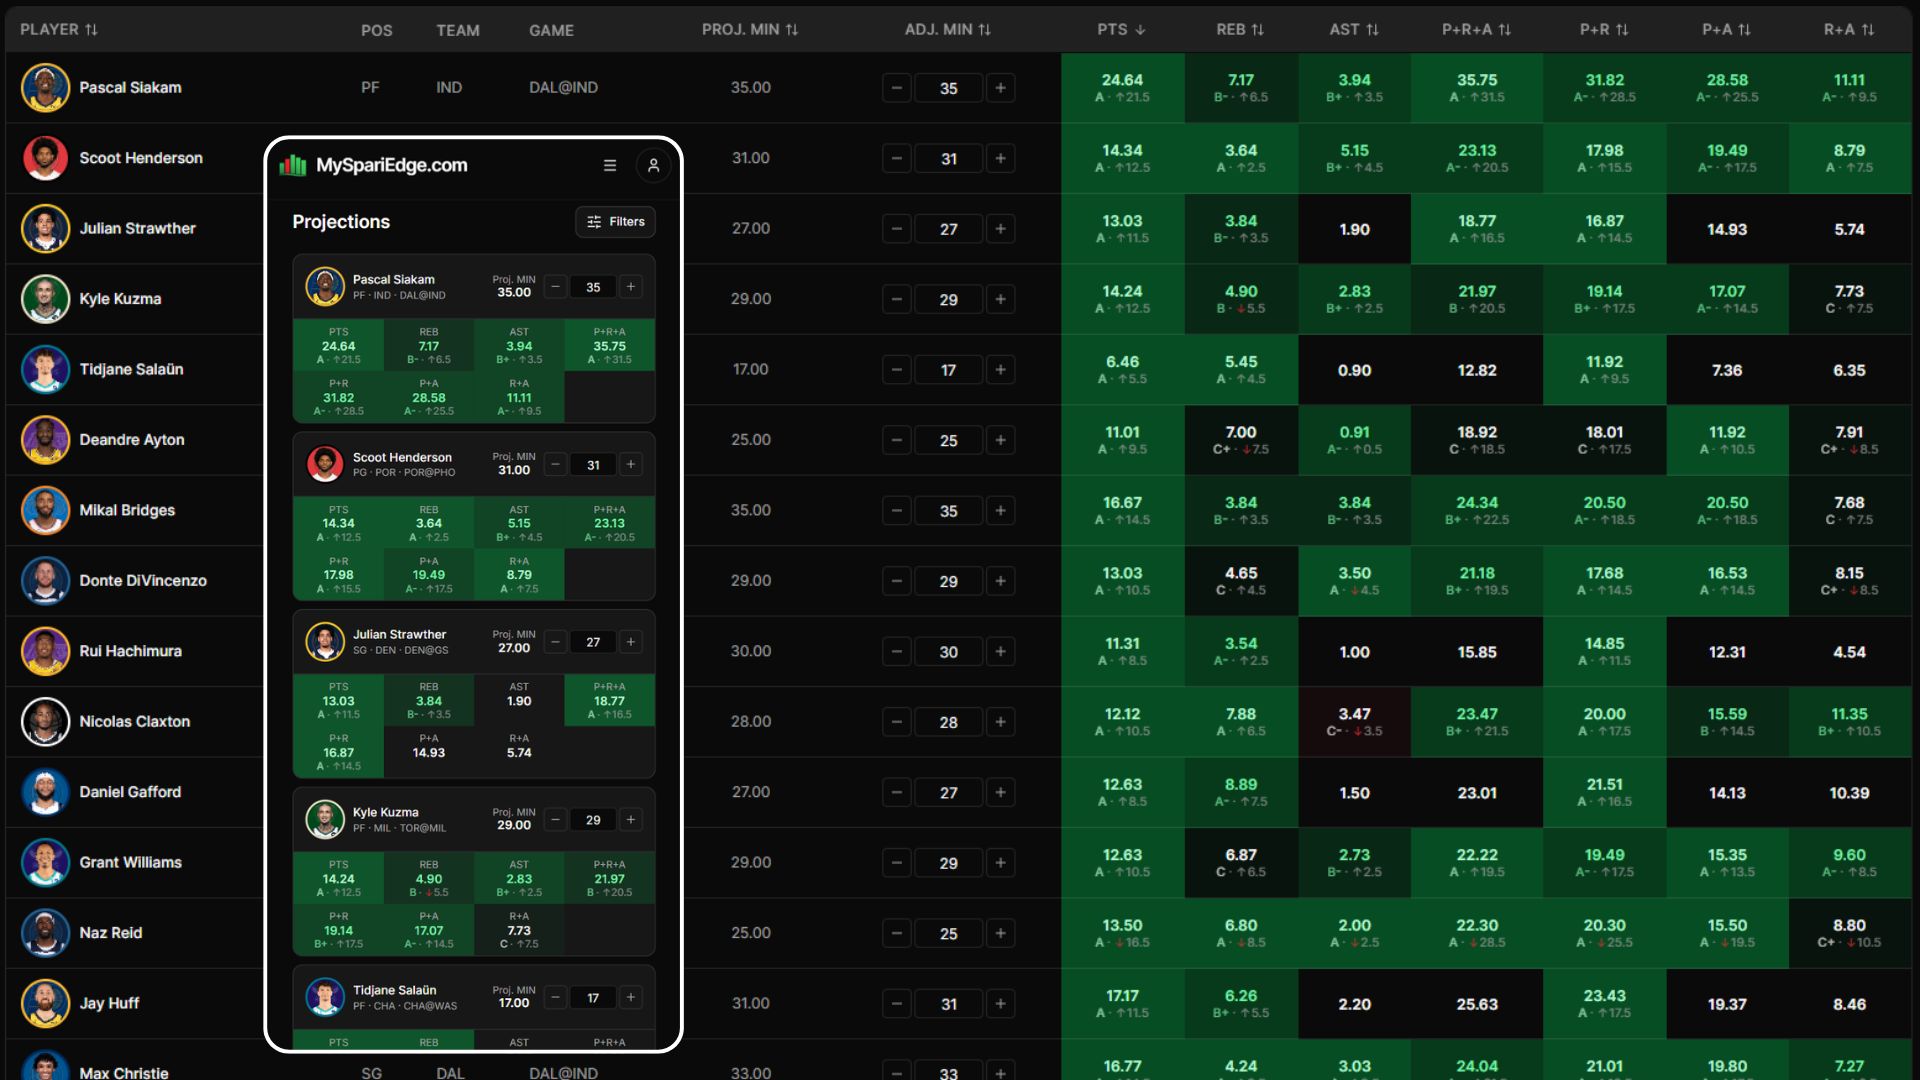Open the hamburger menu in the mobile panel
1920x1080 pixels.
(609, 166)
